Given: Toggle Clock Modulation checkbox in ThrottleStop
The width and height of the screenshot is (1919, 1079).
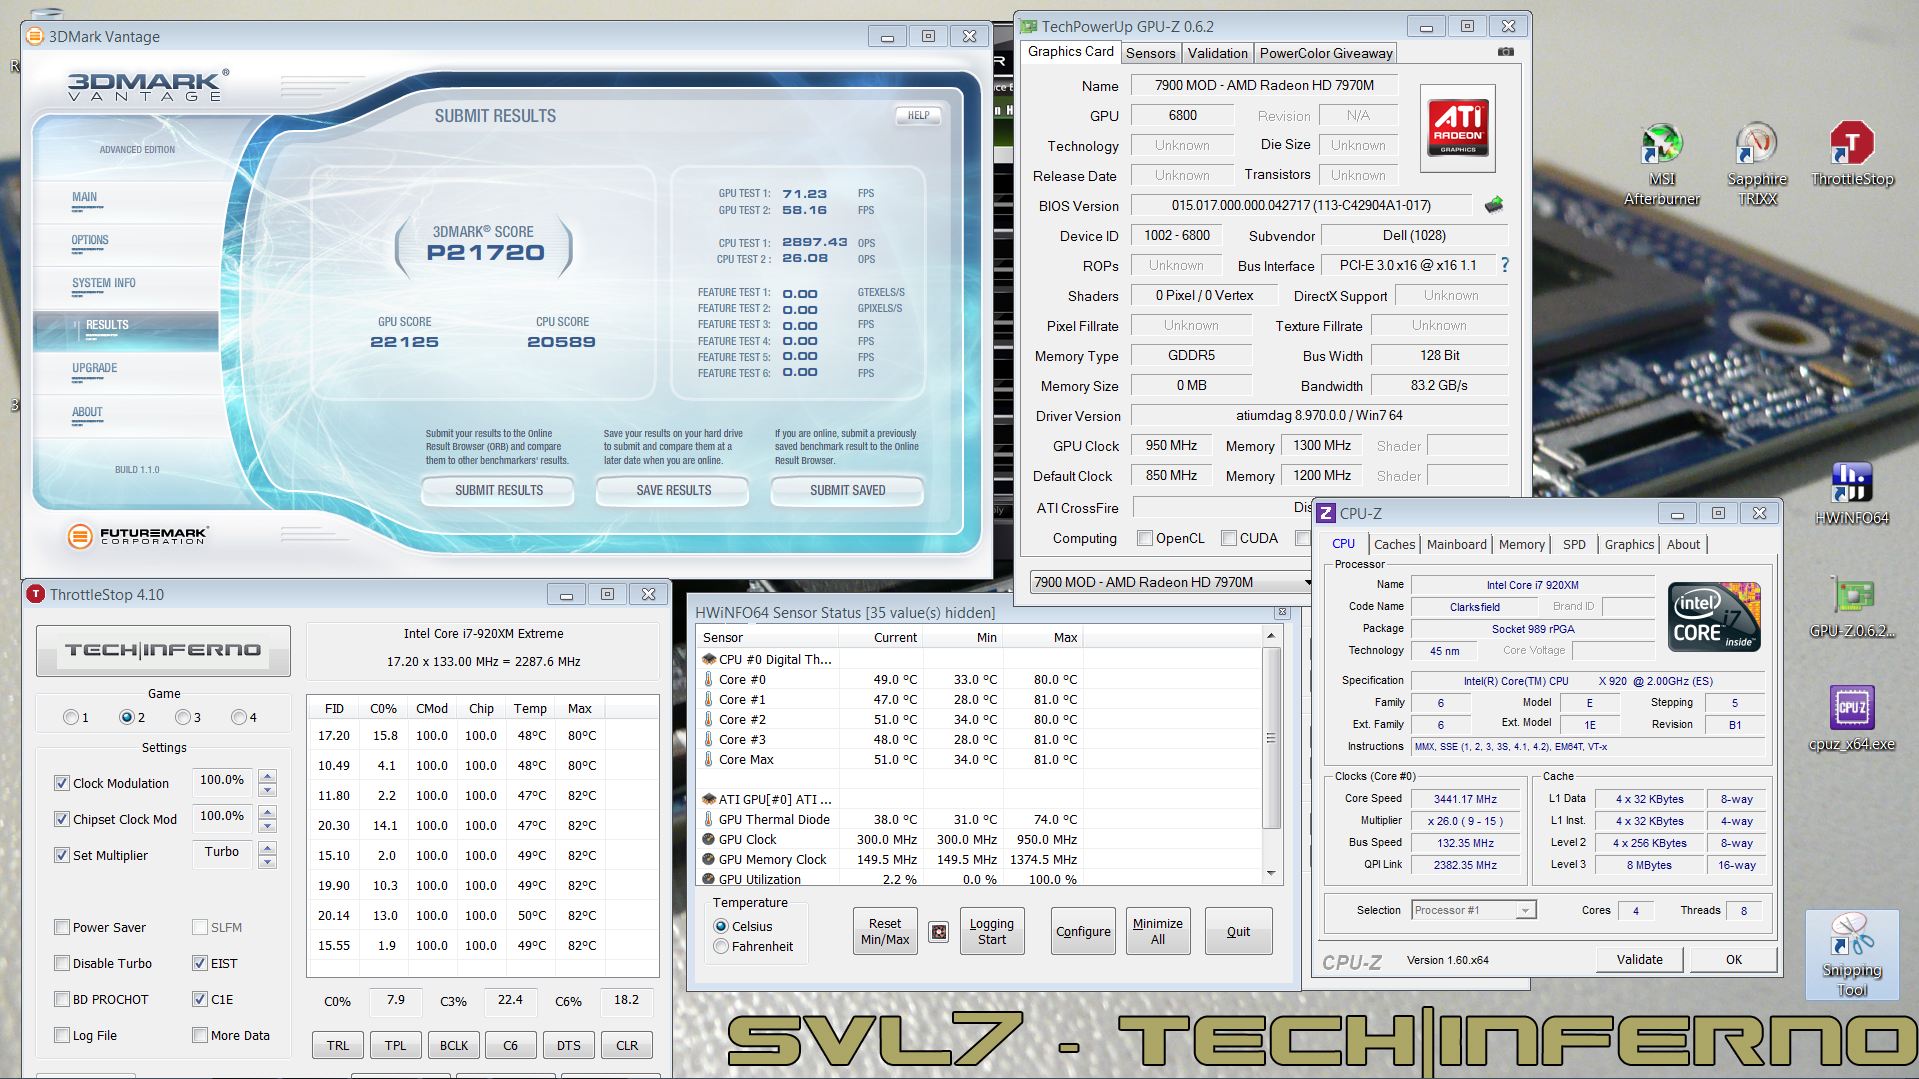Looking at the screenshot, I should click(62, 783).
